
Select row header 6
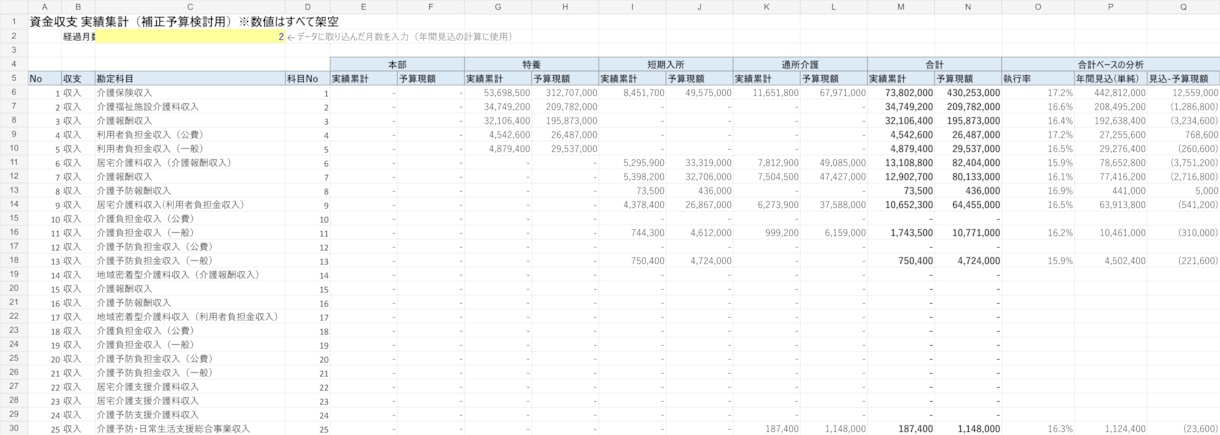pos(14,92)
